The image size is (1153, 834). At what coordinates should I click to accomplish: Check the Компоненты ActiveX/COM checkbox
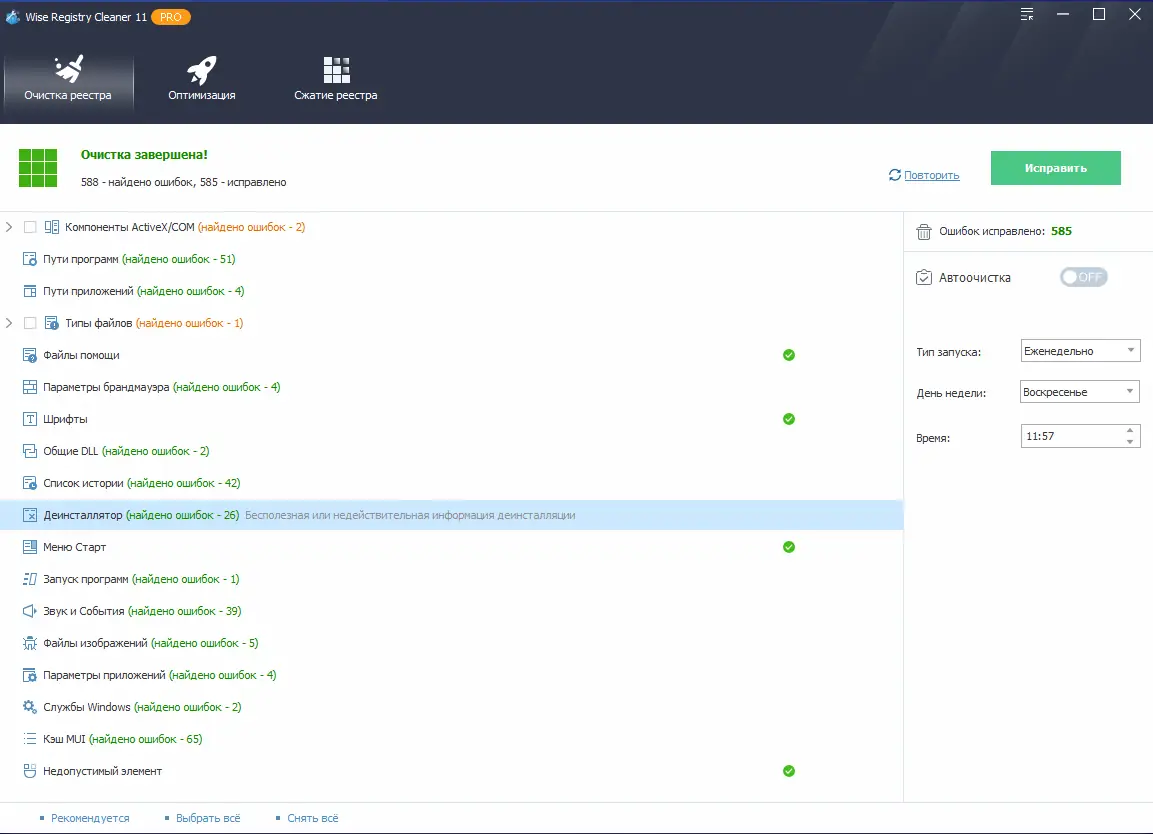28,227
